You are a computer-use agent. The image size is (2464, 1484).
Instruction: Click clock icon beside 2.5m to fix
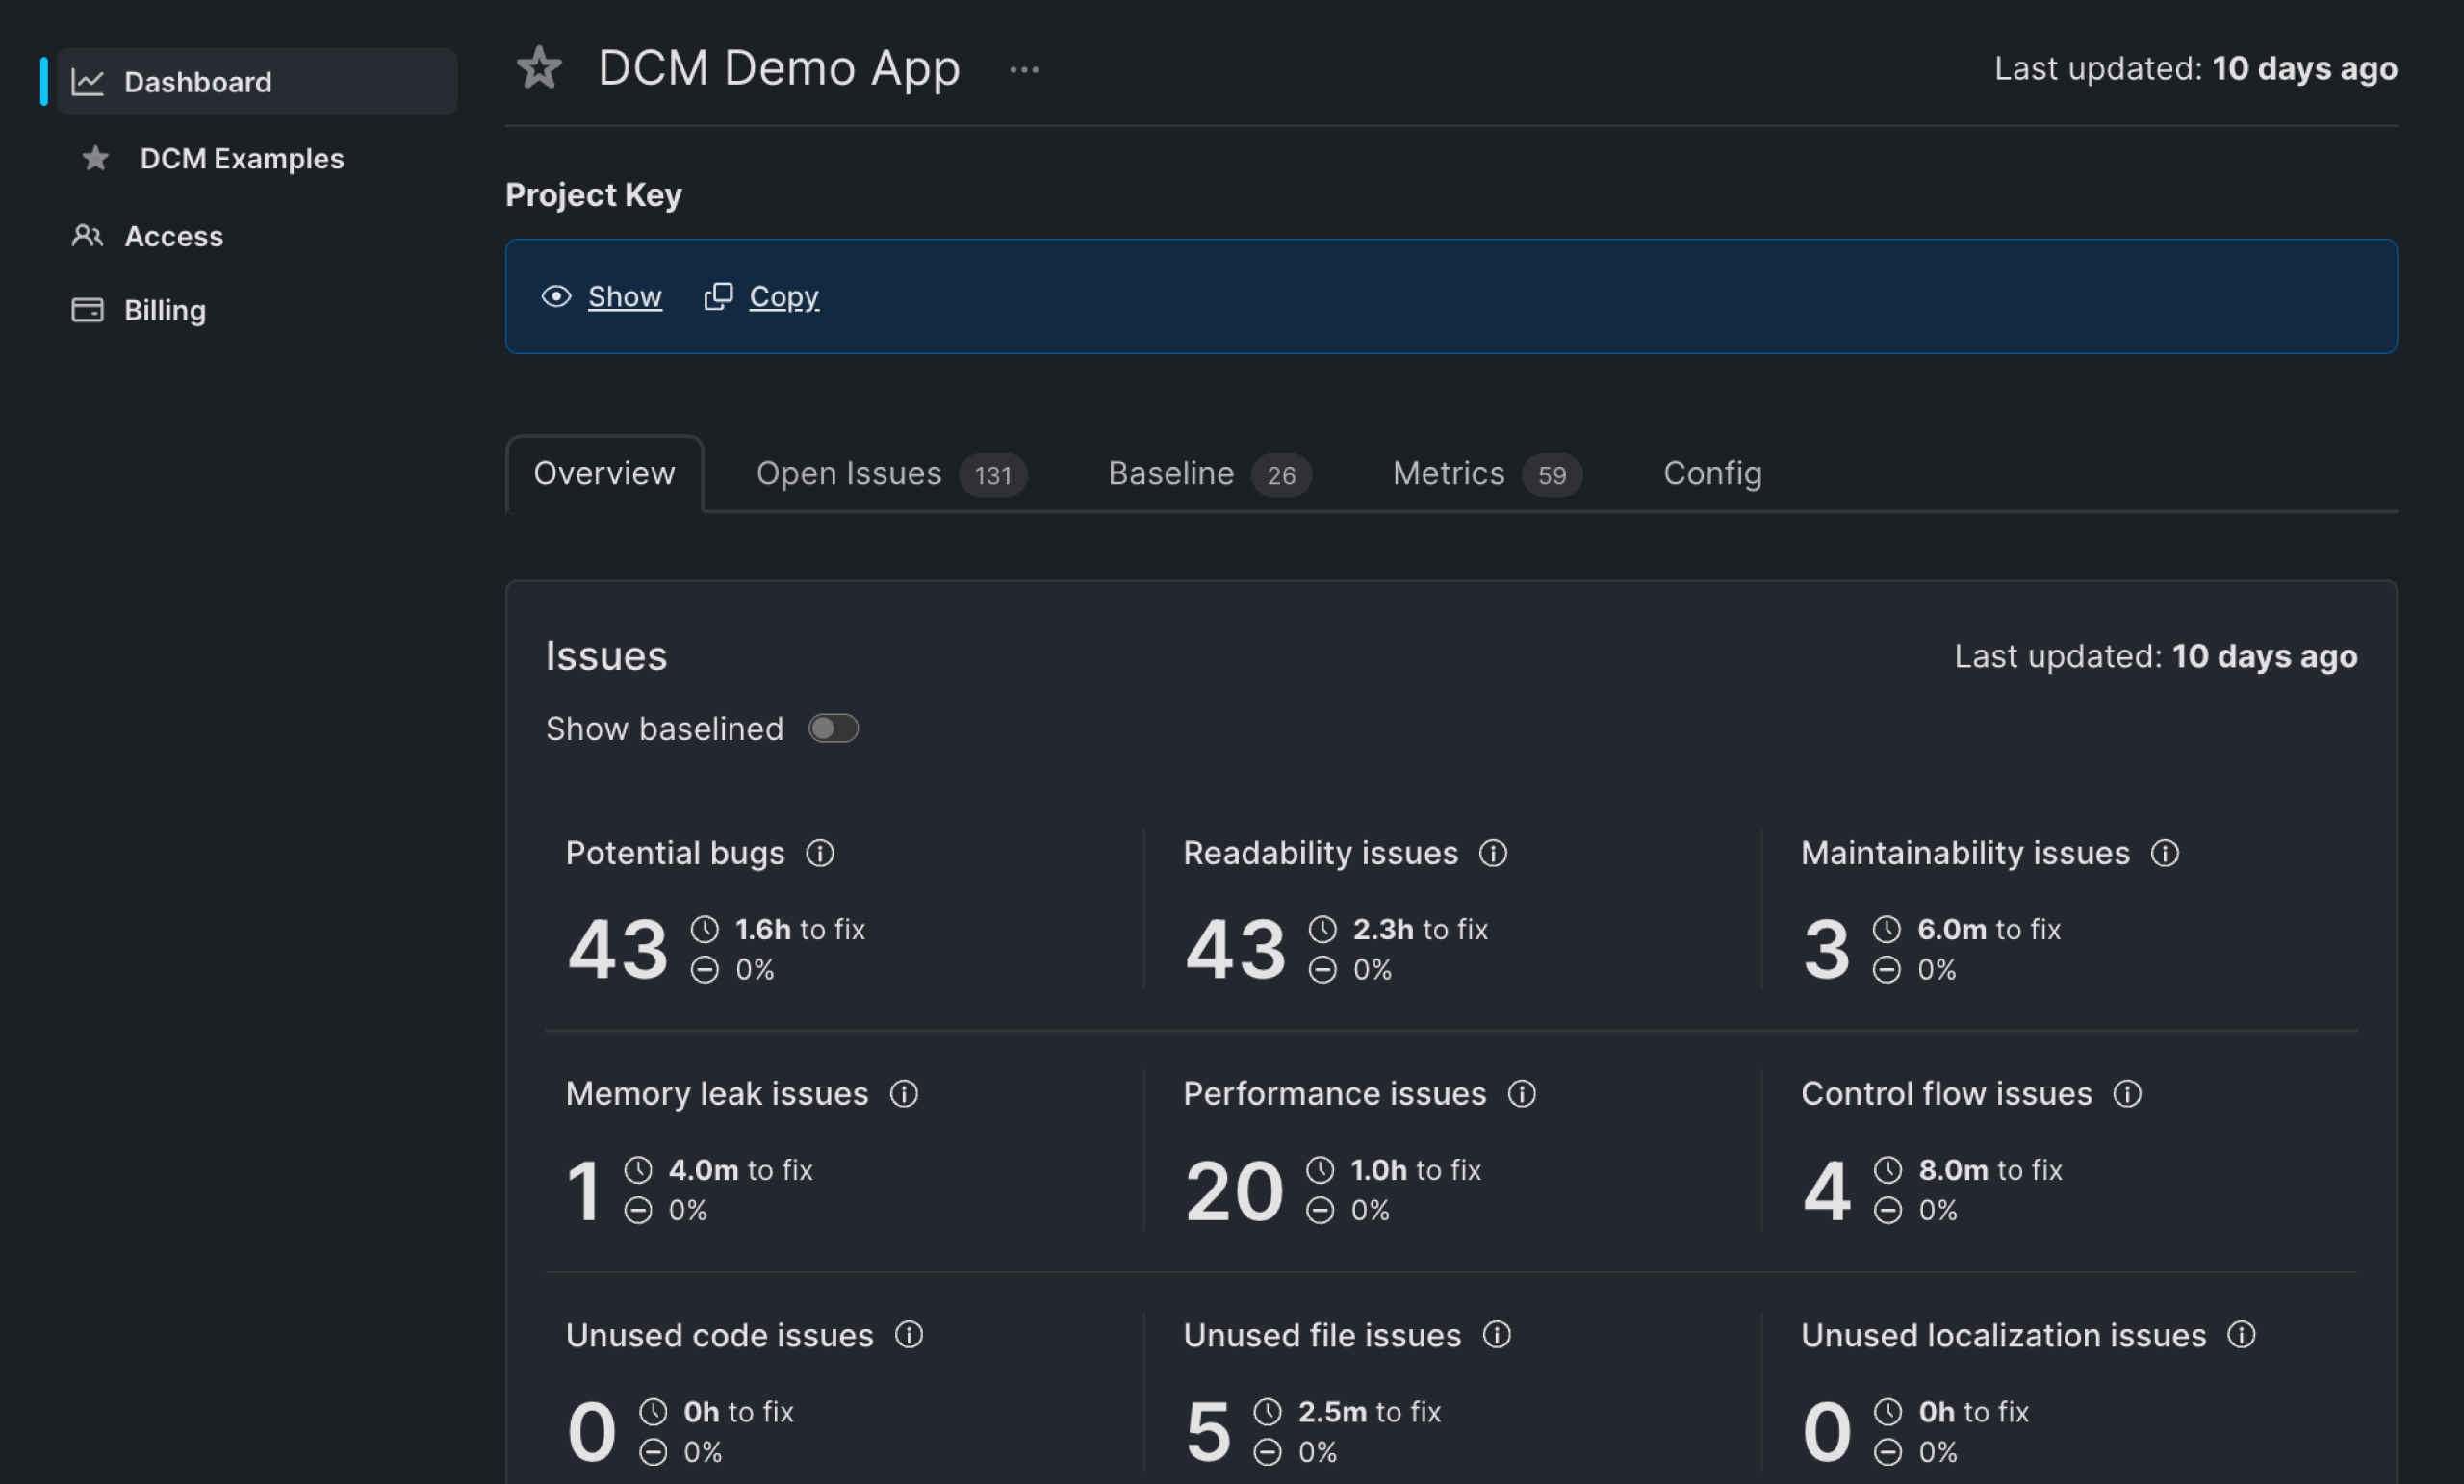point(1268,1412)
